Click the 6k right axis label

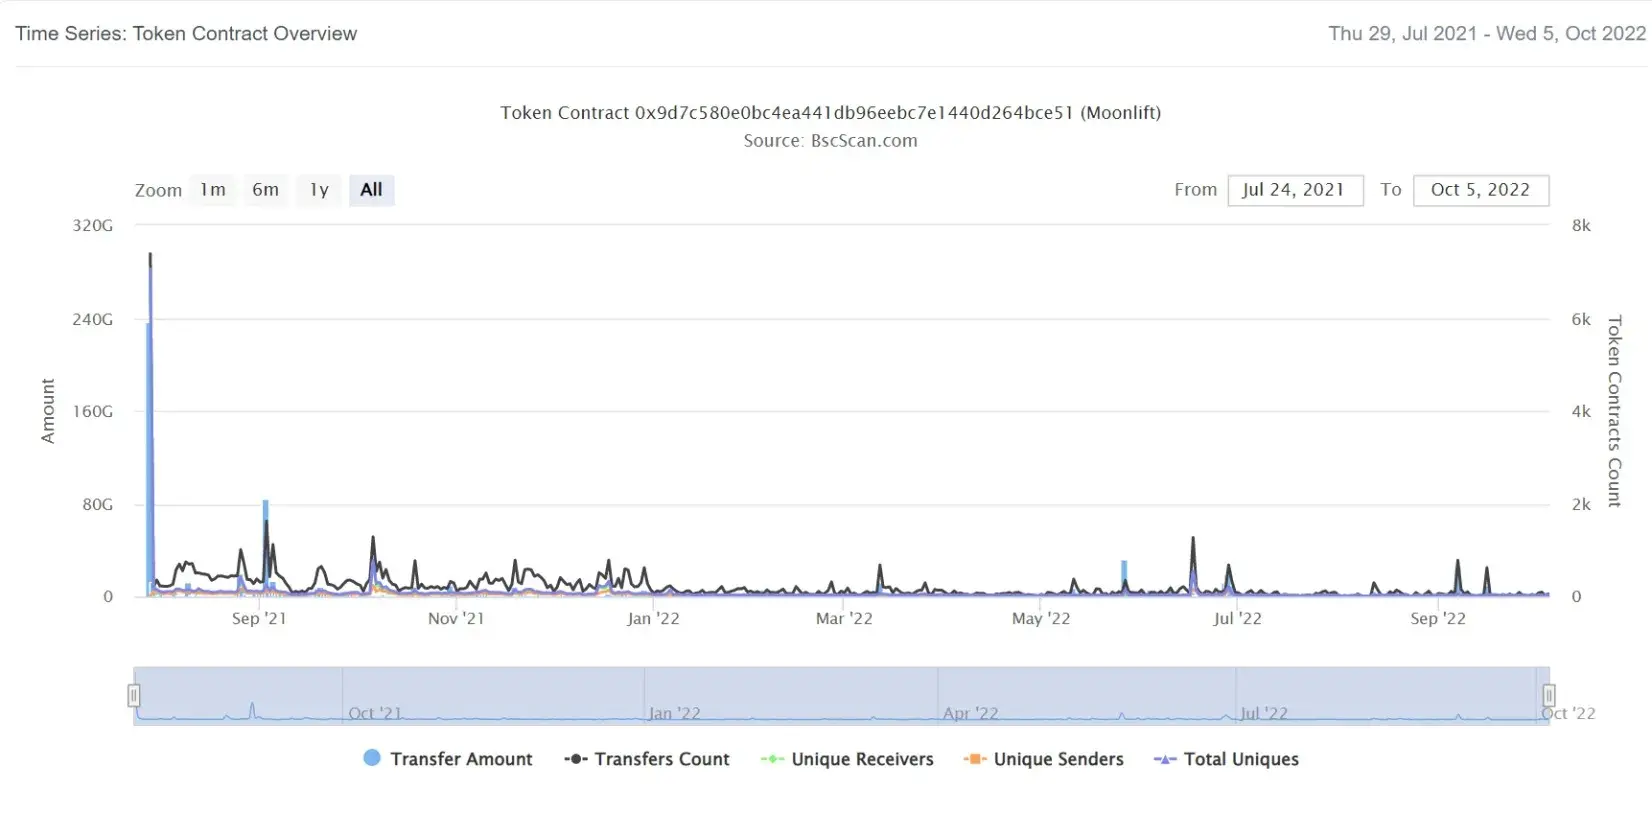click(x=1581, y=320)
